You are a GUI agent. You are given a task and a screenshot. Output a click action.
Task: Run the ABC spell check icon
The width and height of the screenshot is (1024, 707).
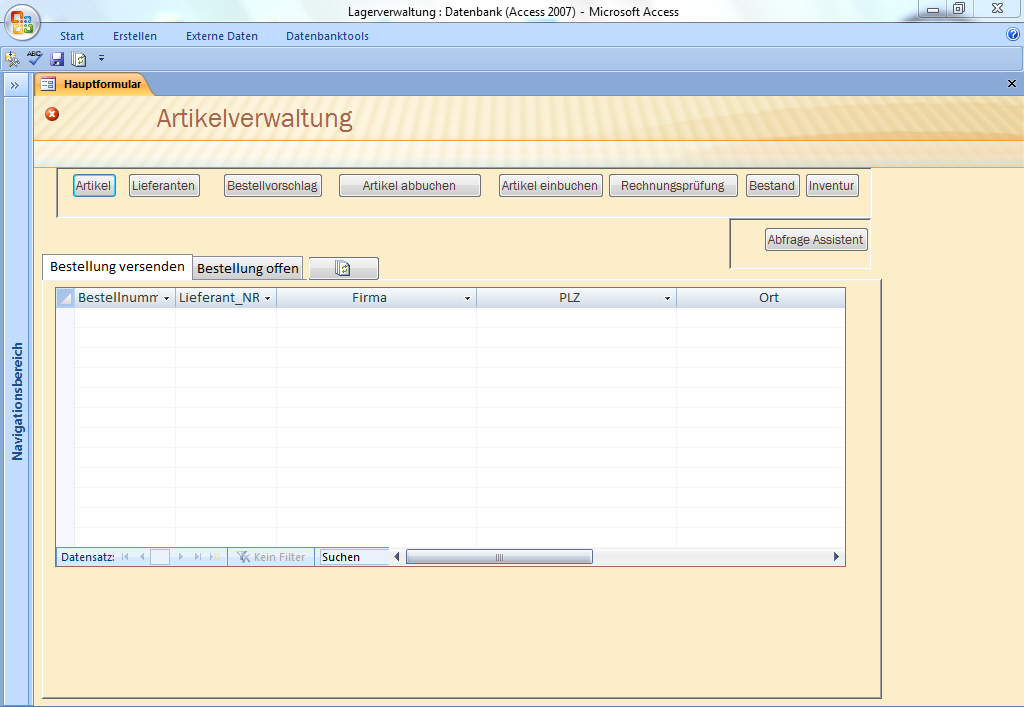[x=35, y=58]
